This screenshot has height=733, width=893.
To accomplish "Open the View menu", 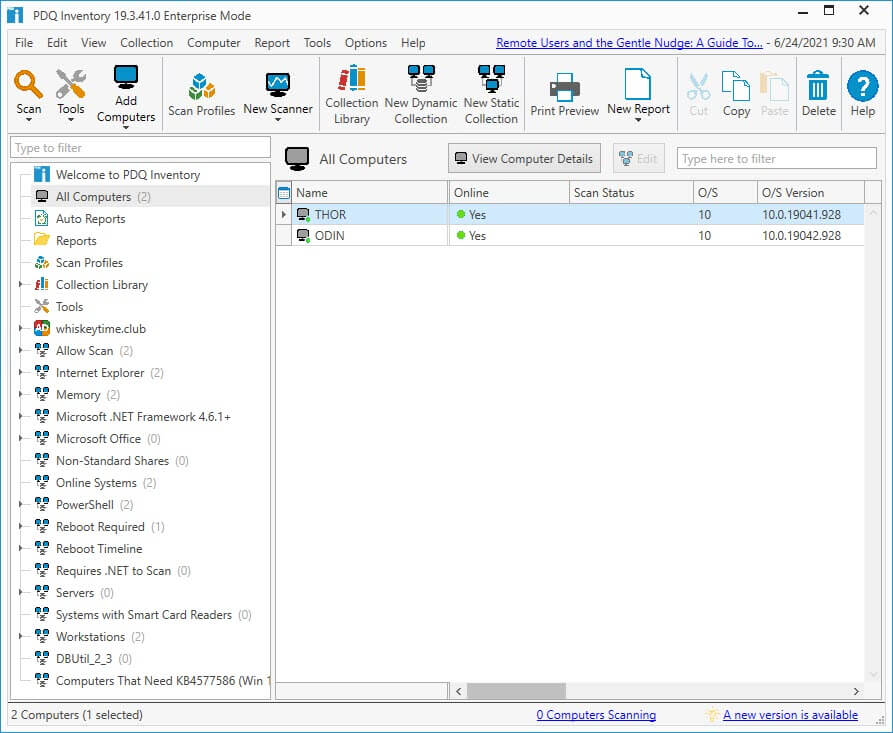I will click(93, 43).
